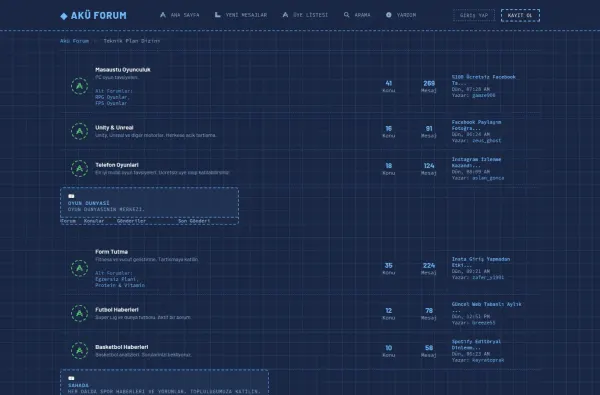This screenshot has width=600, height=395.
Task: Open last post 'Spotify Editöryal Dinleme...'
Action: click(476, 344)
